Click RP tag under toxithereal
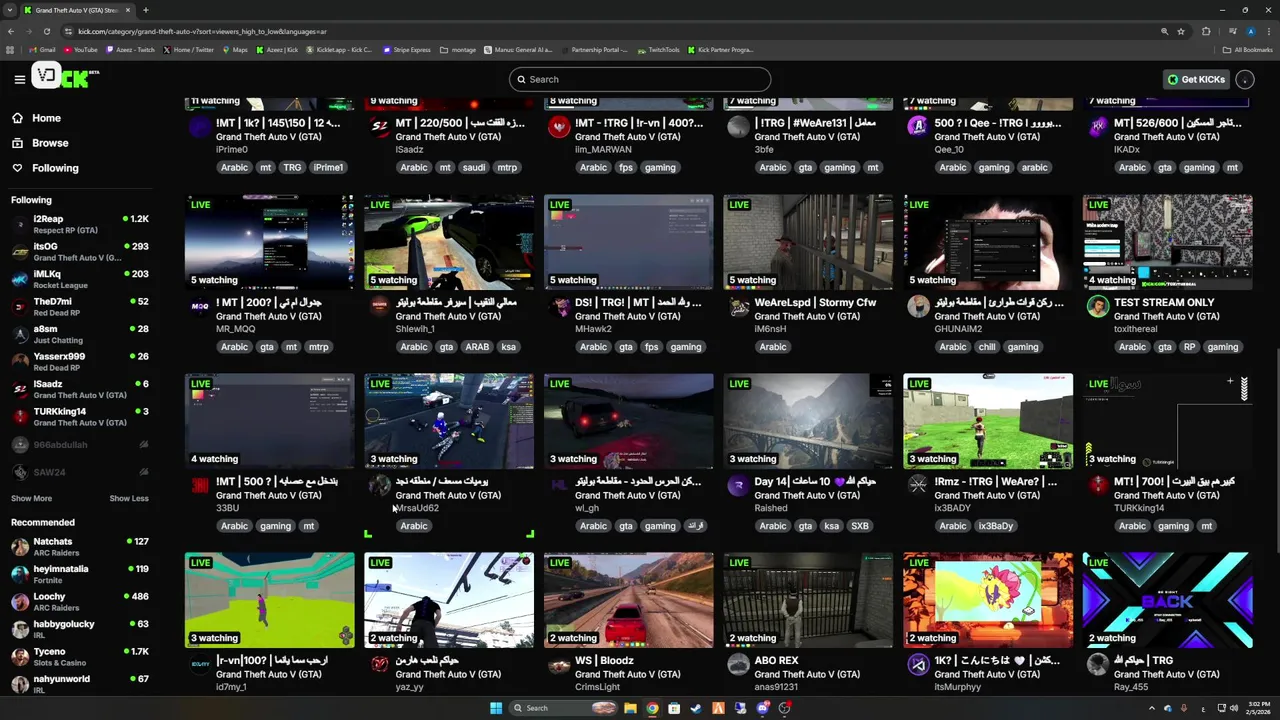1280x720 pixels. click(1189, 347)
